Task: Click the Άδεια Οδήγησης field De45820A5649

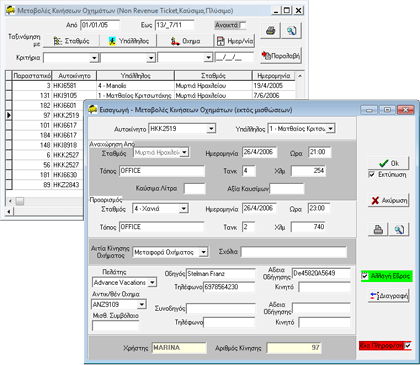Action: [321, 273]
